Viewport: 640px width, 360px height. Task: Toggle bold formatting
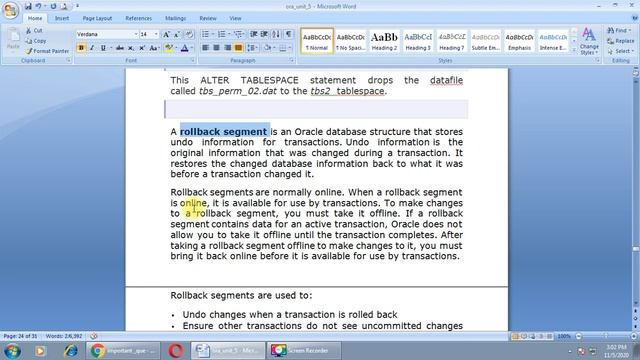click(81, 48)
